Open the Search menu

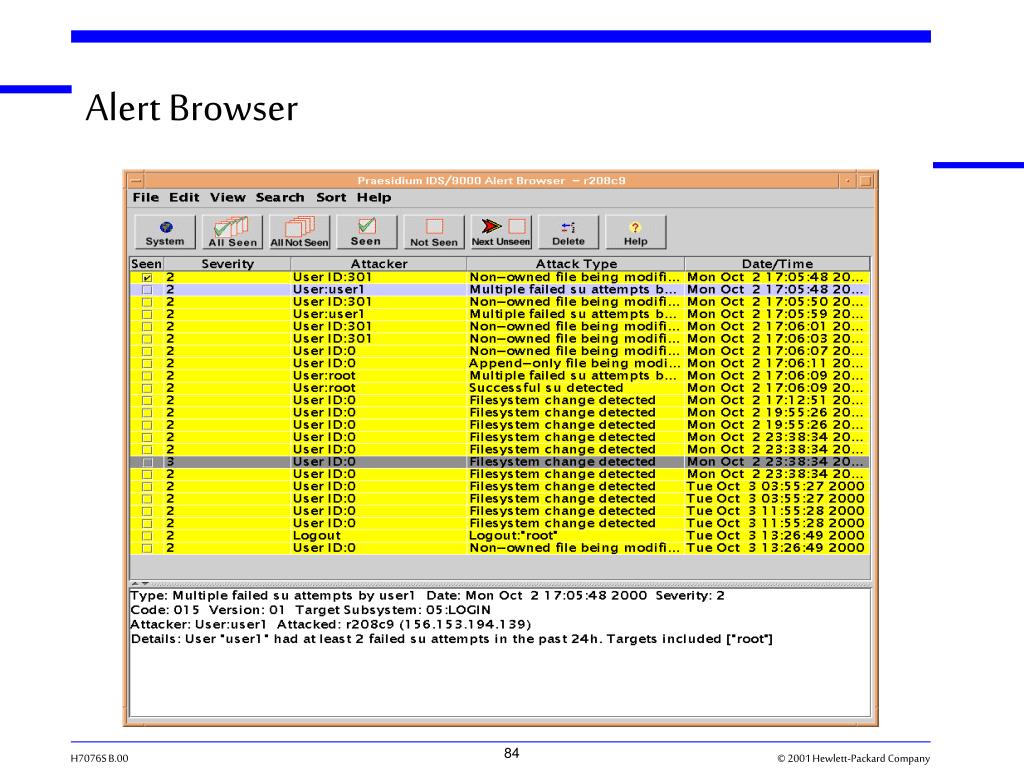pos(280,197)
